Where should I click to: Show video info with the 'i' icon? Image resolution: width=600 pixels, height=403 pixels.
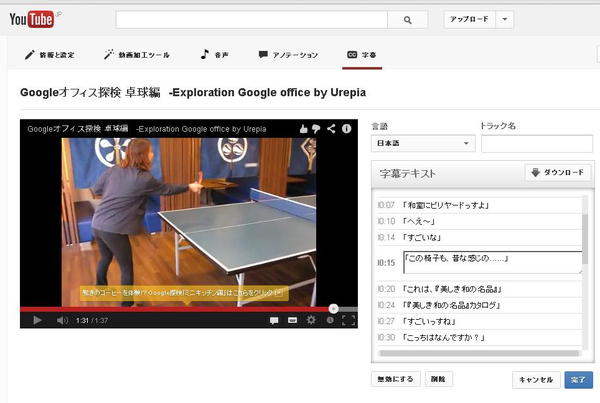click(346, 129)
